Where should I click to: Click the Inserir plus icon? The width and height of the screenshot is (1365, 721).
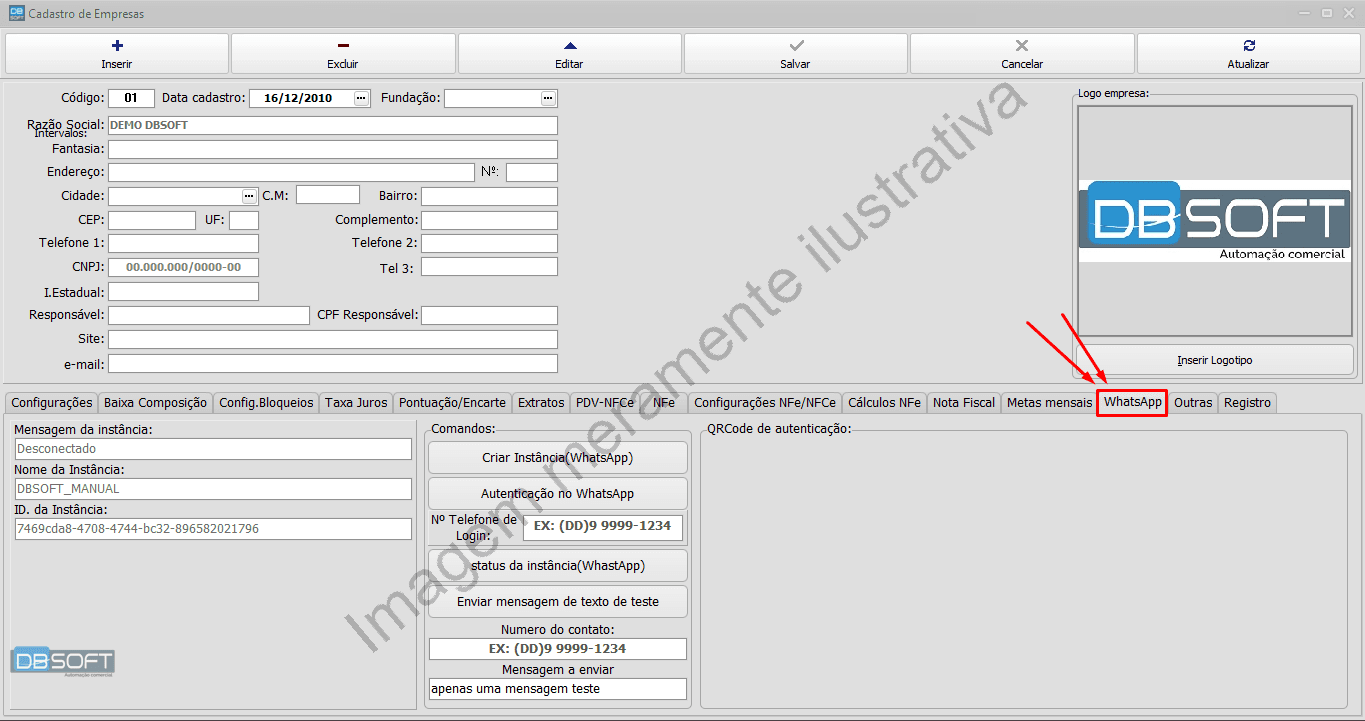pos(117,46)
